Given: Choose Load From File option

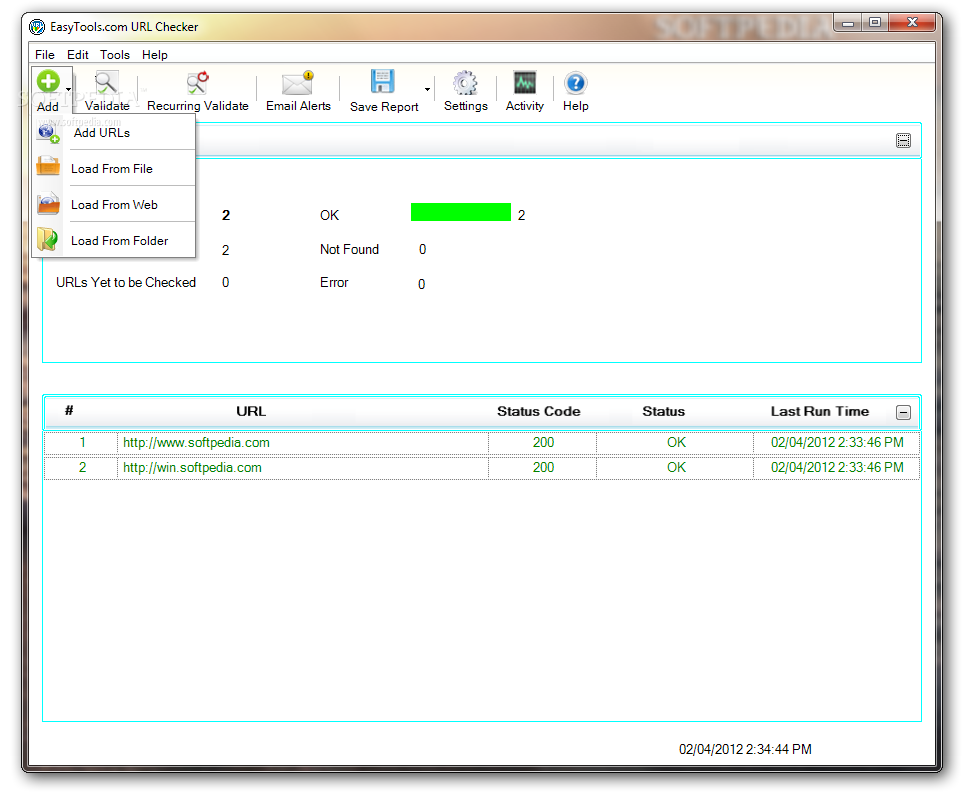Looking at the screenshot, I should pos(112,169).
